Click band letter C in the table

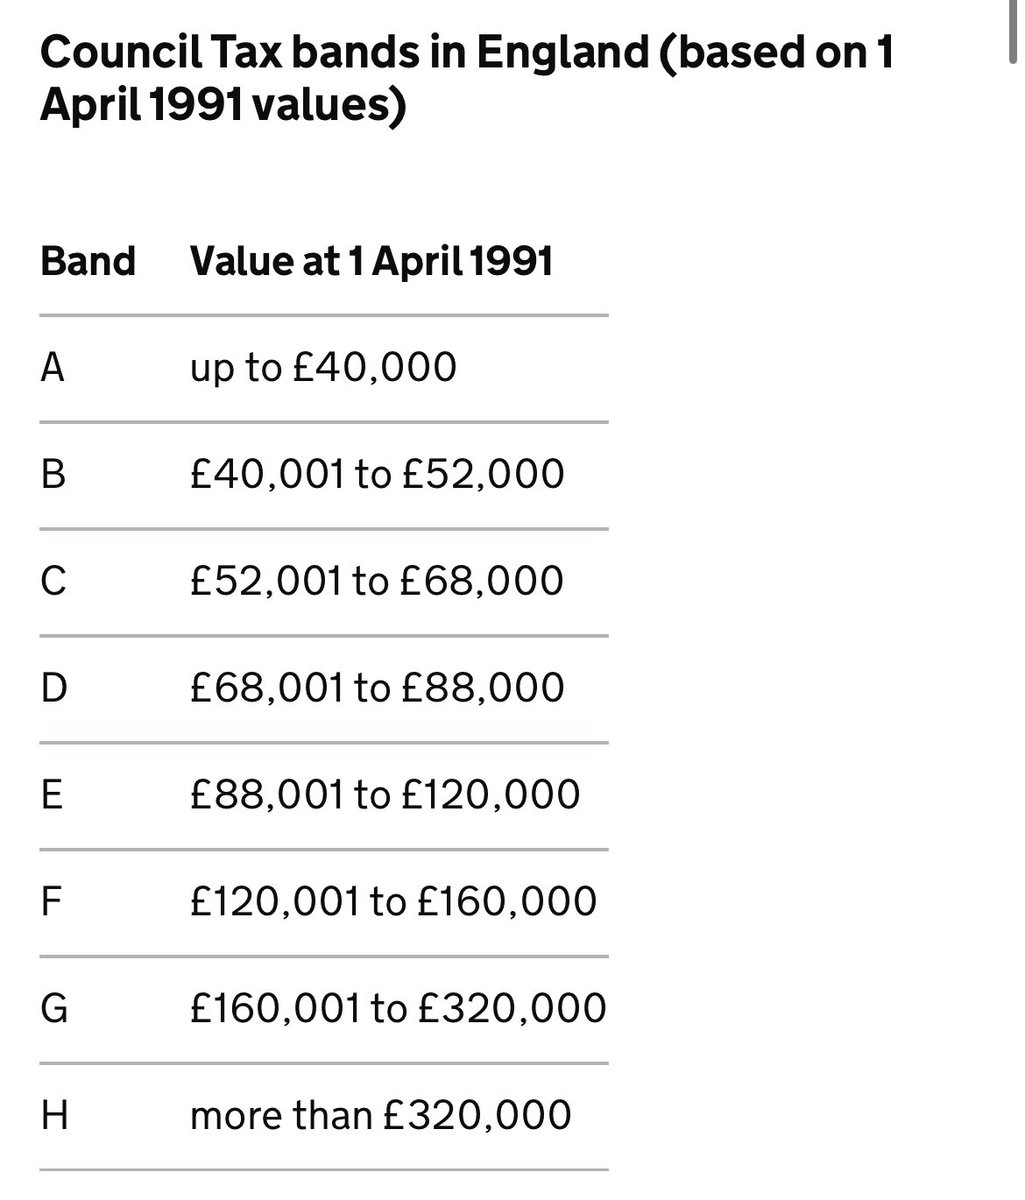coord(53,582)
